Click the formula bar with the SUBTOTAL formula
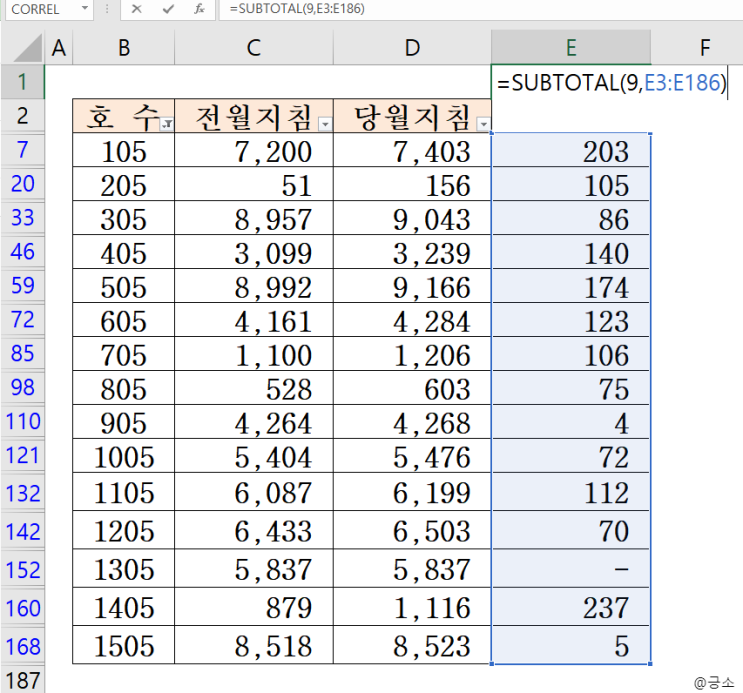Image resolution: width=743 pixels, height=693 pixels. point(480,9)
